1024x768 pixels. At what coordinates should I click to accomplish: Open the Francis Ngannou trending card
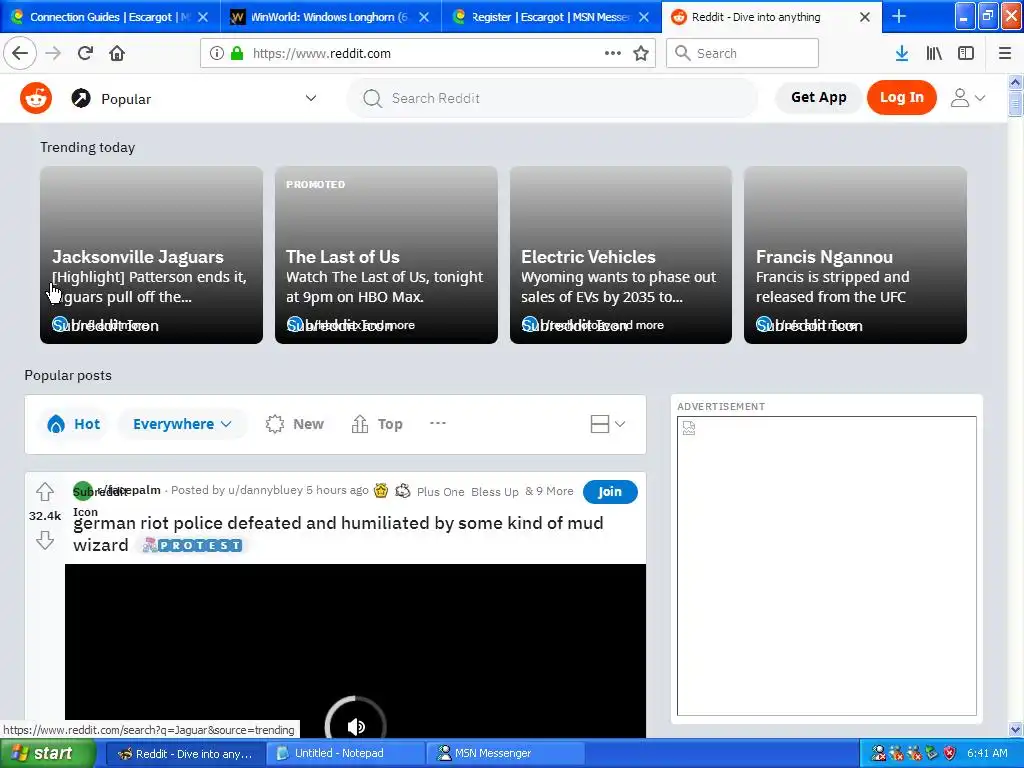click(855, 255)
